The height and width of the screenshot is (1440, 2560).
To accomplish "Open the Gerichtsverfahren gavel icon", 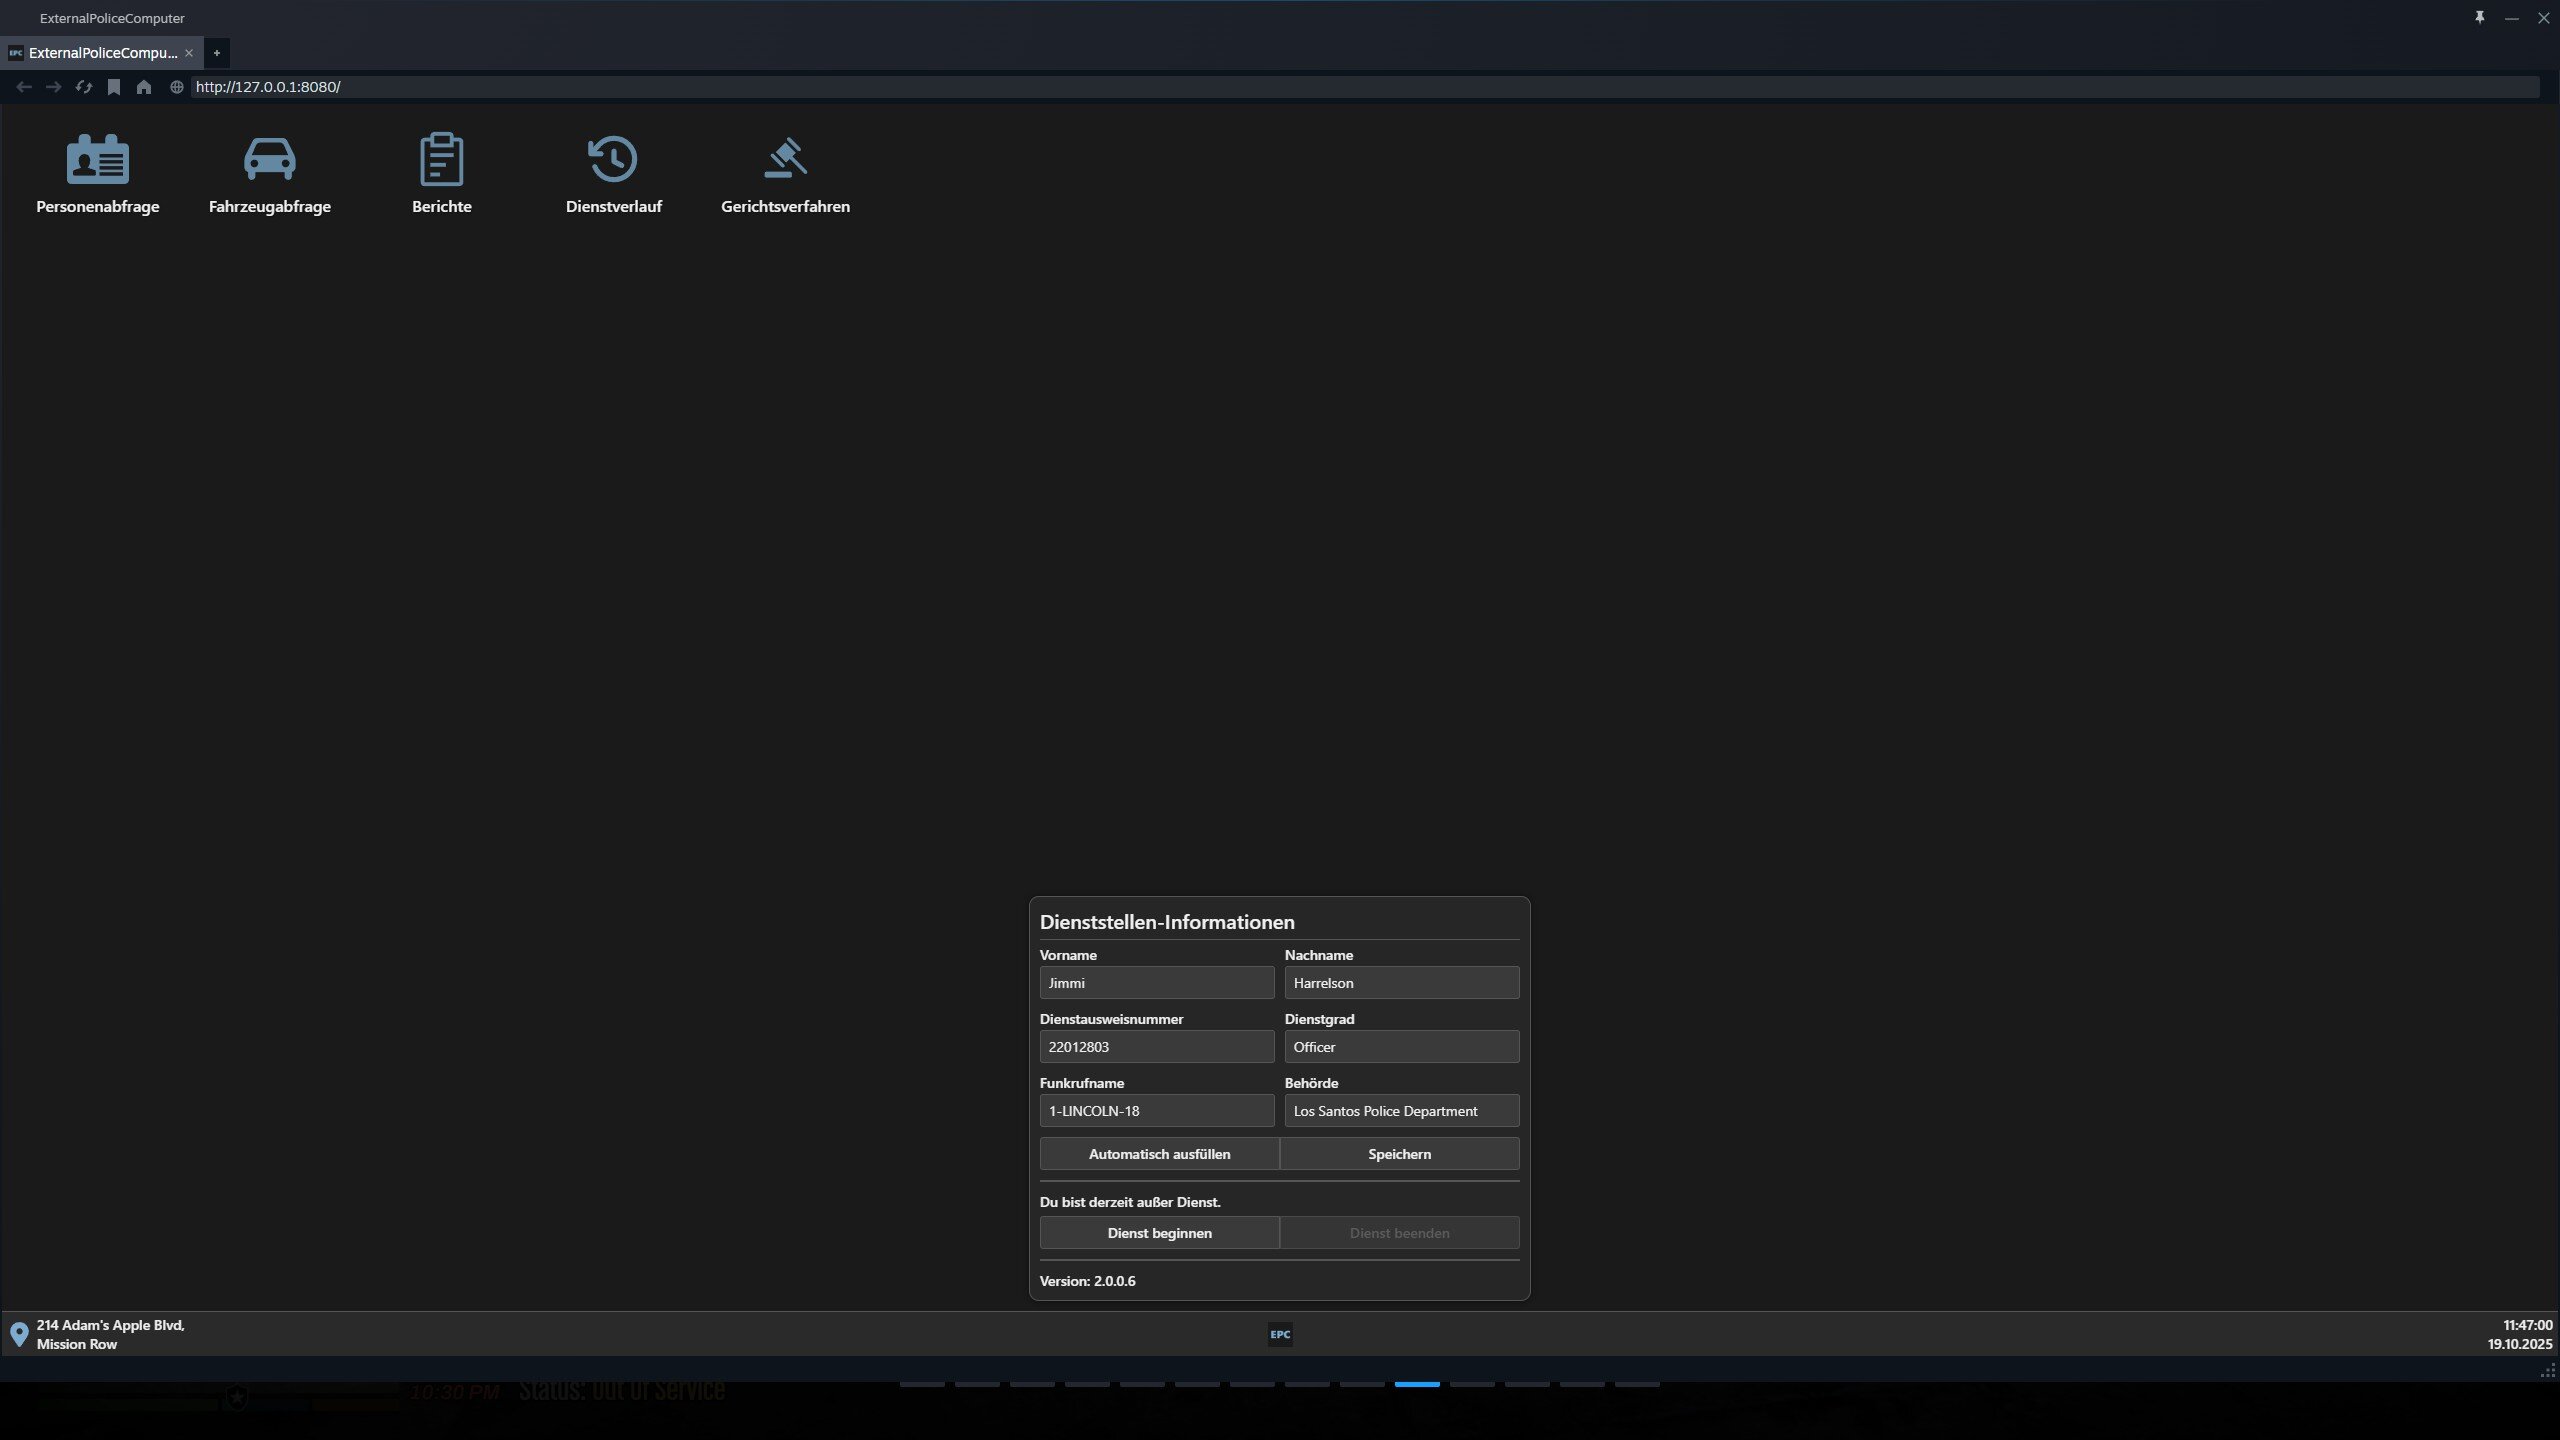I will (x=785, y=160).
